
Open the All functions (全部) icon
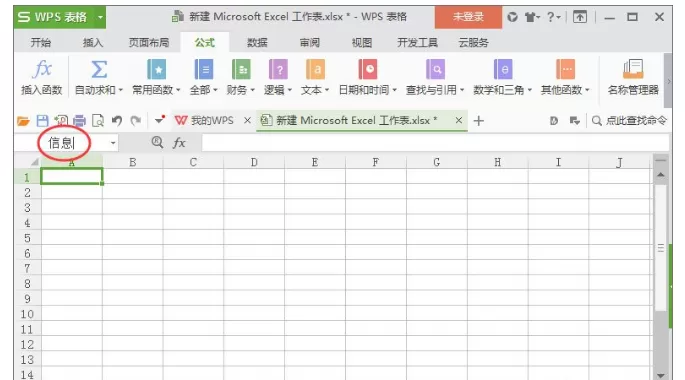click(x=203, y=69)
